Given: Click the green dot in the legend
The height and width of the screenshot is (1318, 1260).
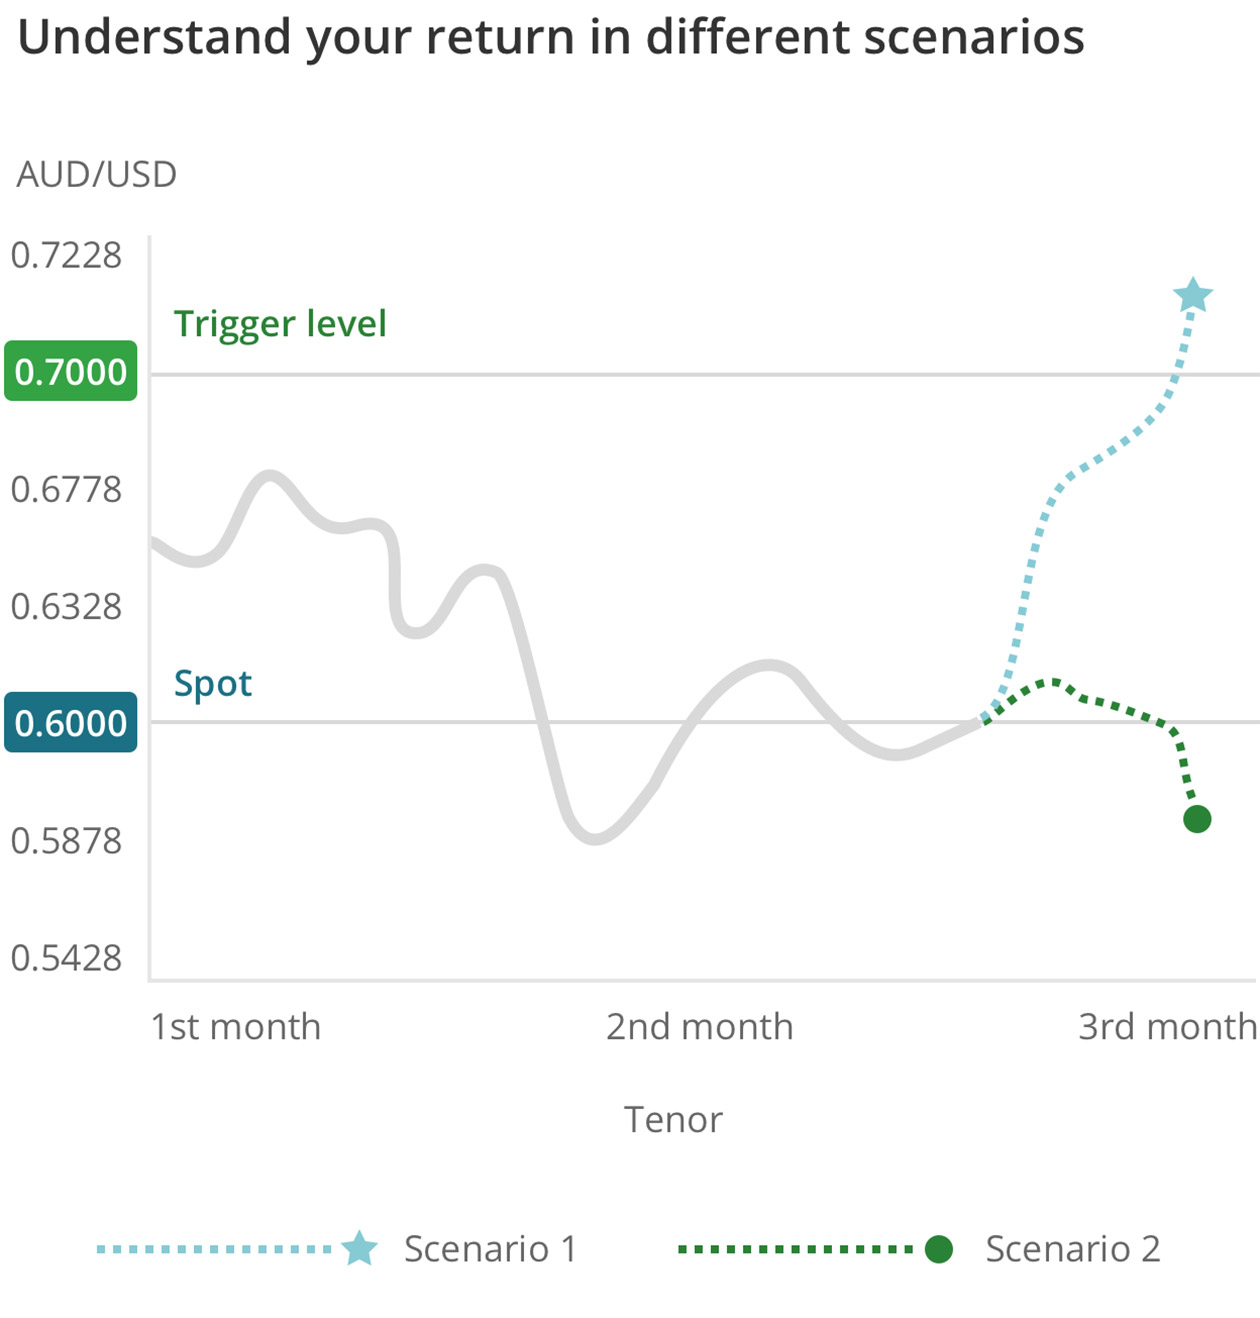Looking at the screenshot, I should pyautogui.click(x=938, y=1249).
